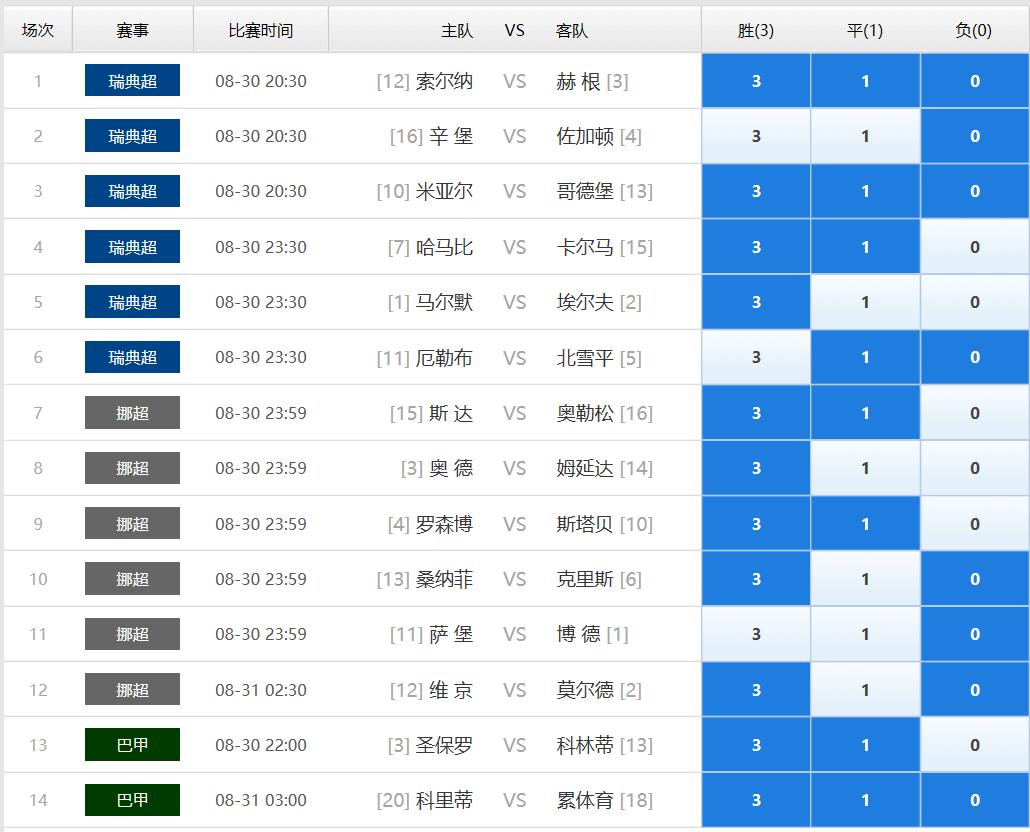
Task: Click match time 08-31 02:30
Action: (261, 690)
